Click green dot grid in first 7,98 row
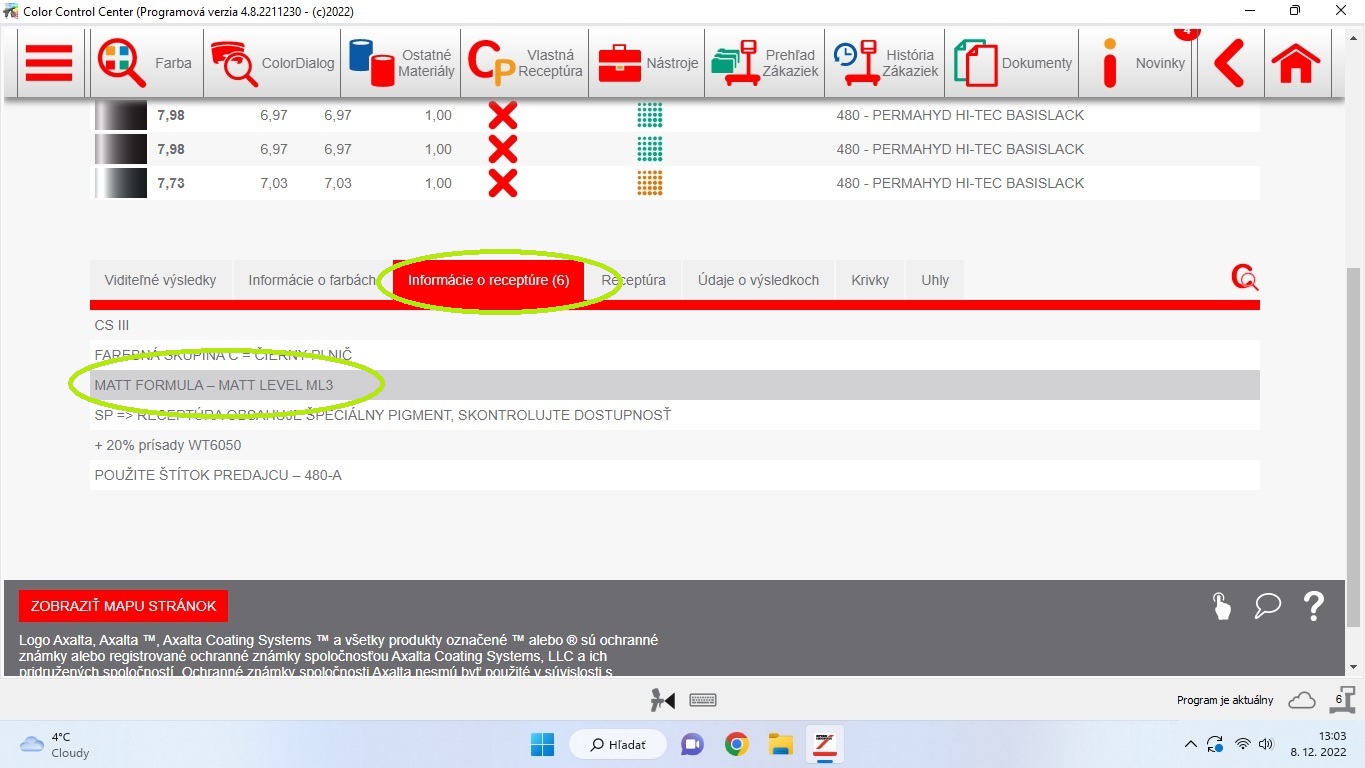1365x768 pixels. tap(650, 115)
